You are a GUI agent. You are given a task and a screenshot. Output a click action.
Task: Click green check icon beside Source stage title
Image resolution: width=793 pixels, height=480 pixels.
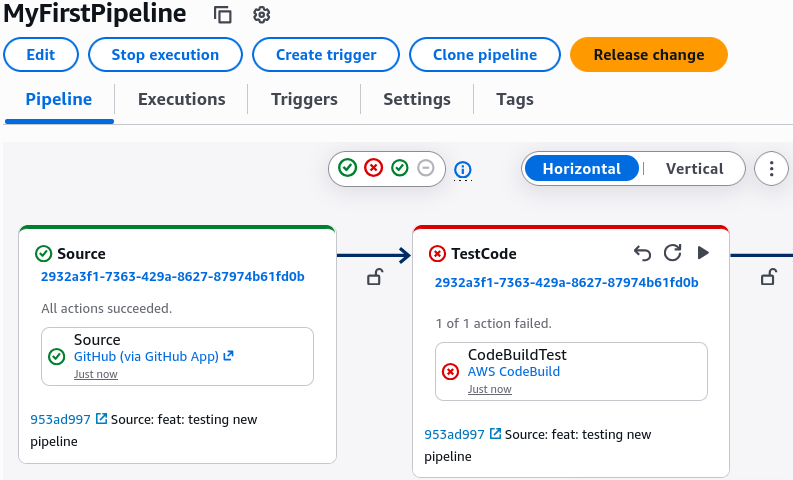coord(43,253)
